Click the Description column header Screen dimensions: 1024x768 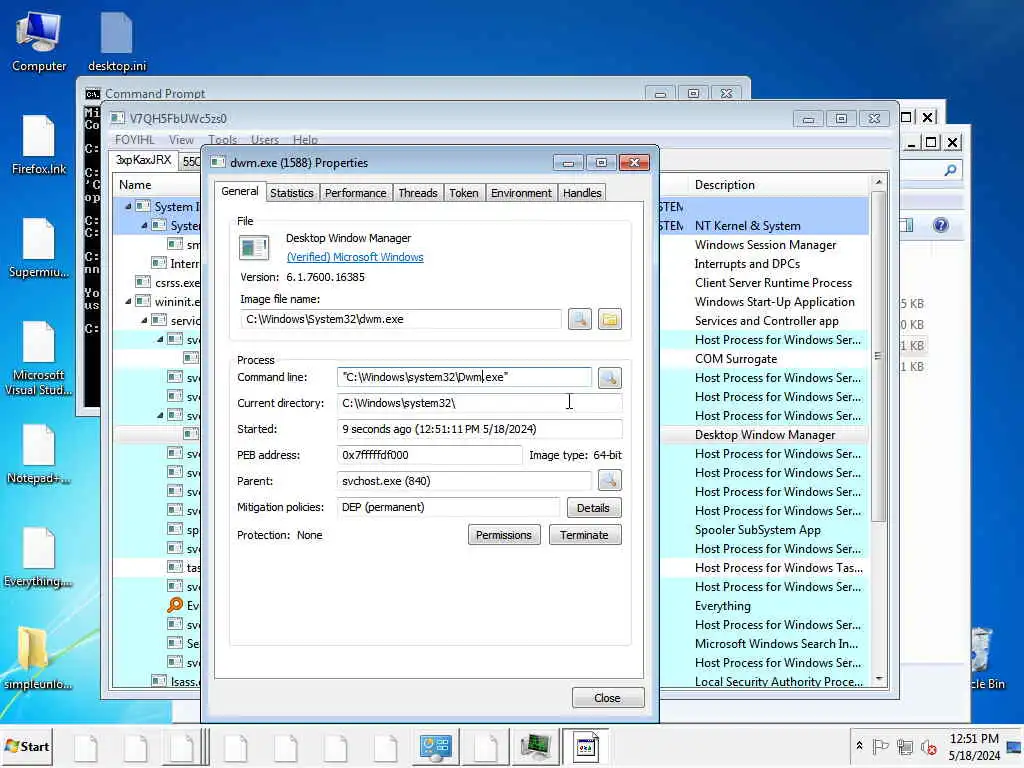(x=725, y=185)
